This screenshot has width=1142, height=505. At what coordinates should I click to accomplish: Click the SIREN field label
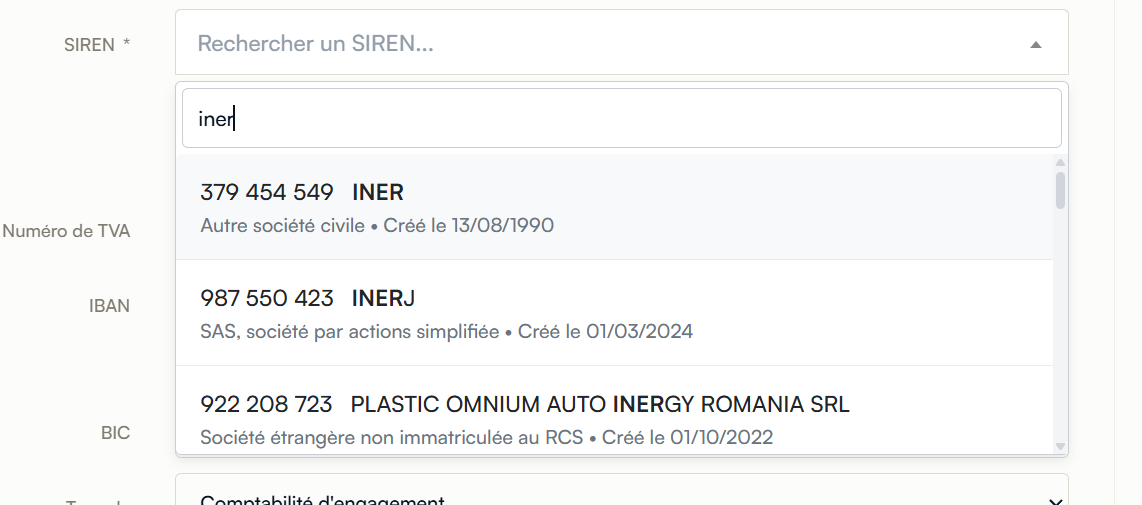97,44
